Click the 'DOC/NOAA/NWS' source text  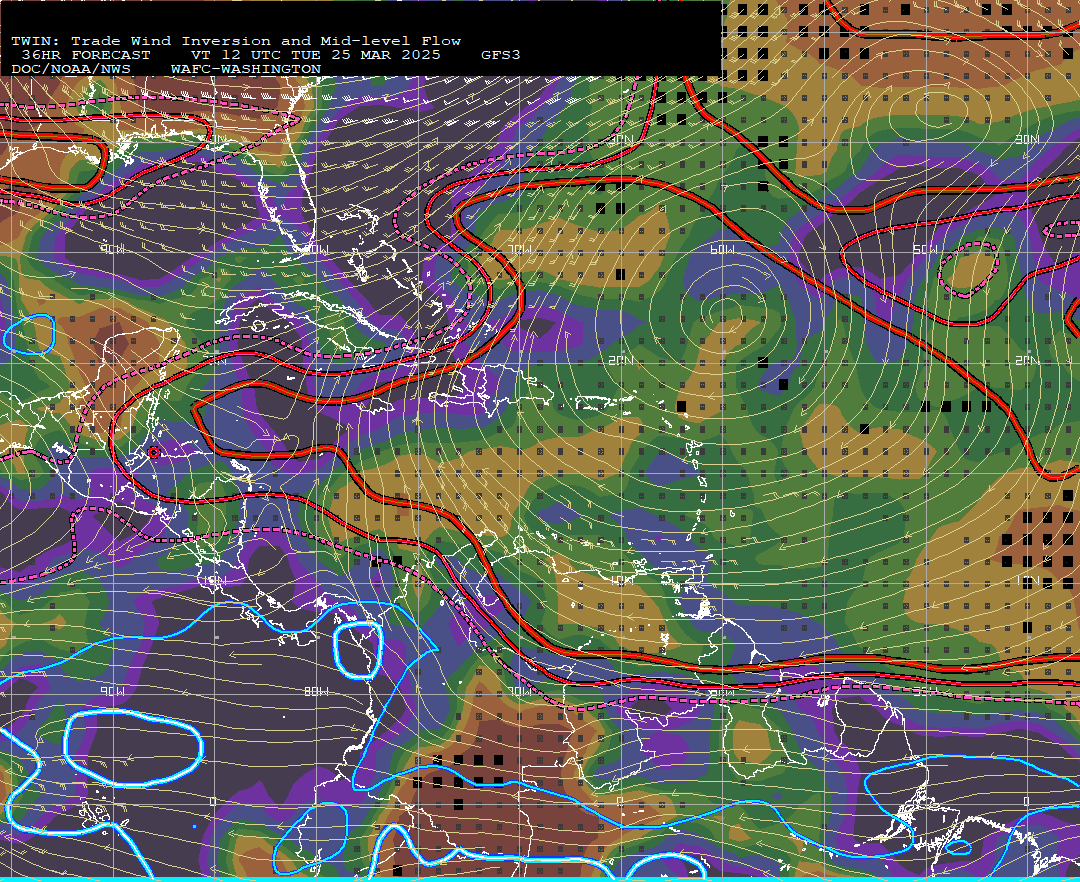(x=70, y=70)
